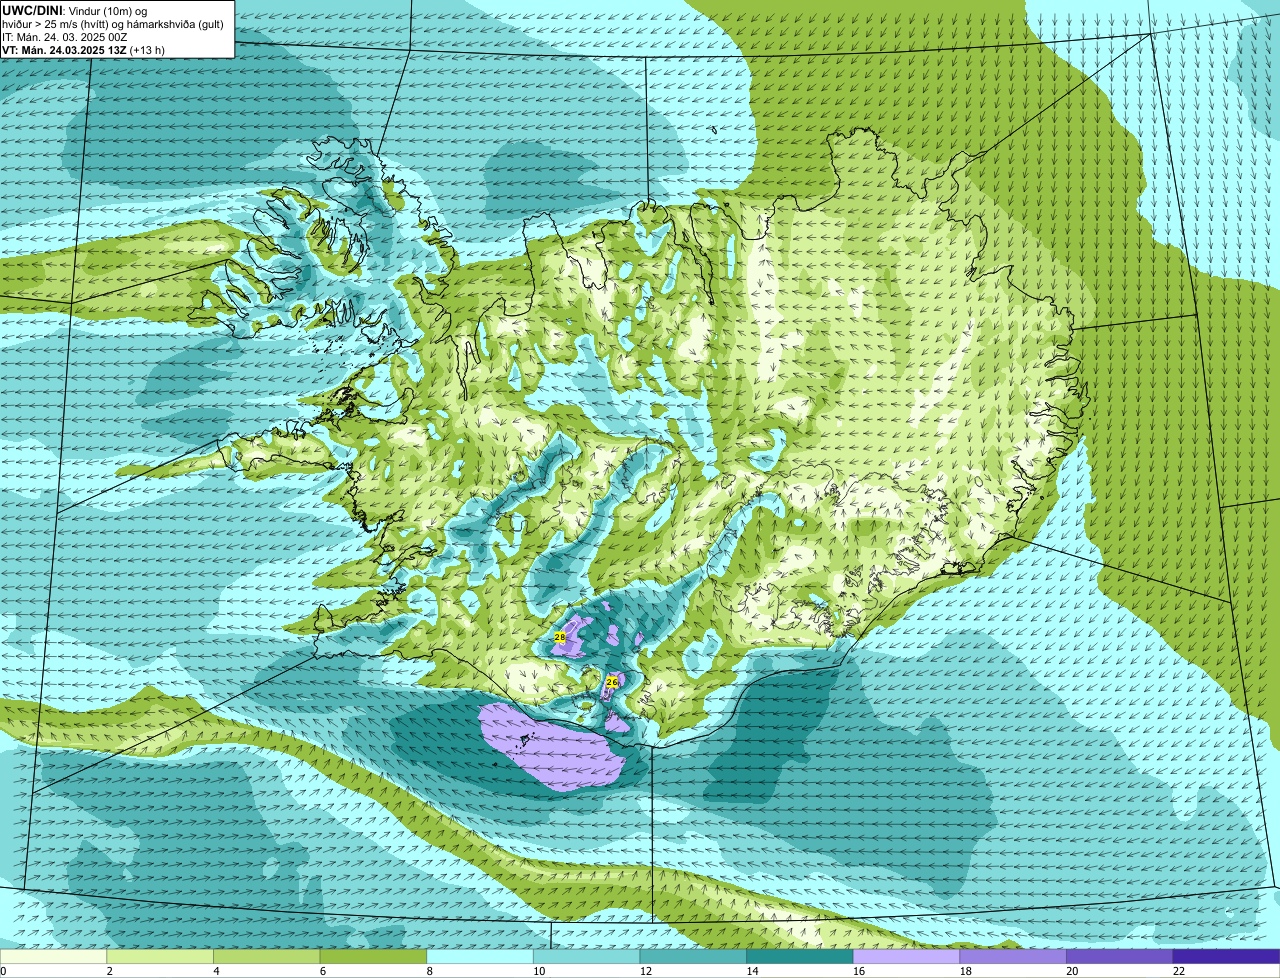The height and width of the screenshot is (978, 1280).
Task: Click the scale label "2"
Action: (x=109, y=971)
